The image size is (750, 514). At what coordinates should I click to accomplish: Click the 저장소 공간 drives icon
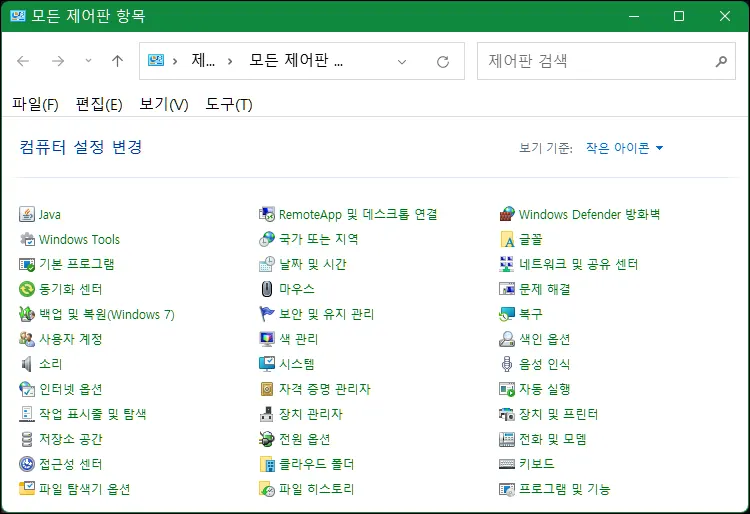click(x=27, y=439)
